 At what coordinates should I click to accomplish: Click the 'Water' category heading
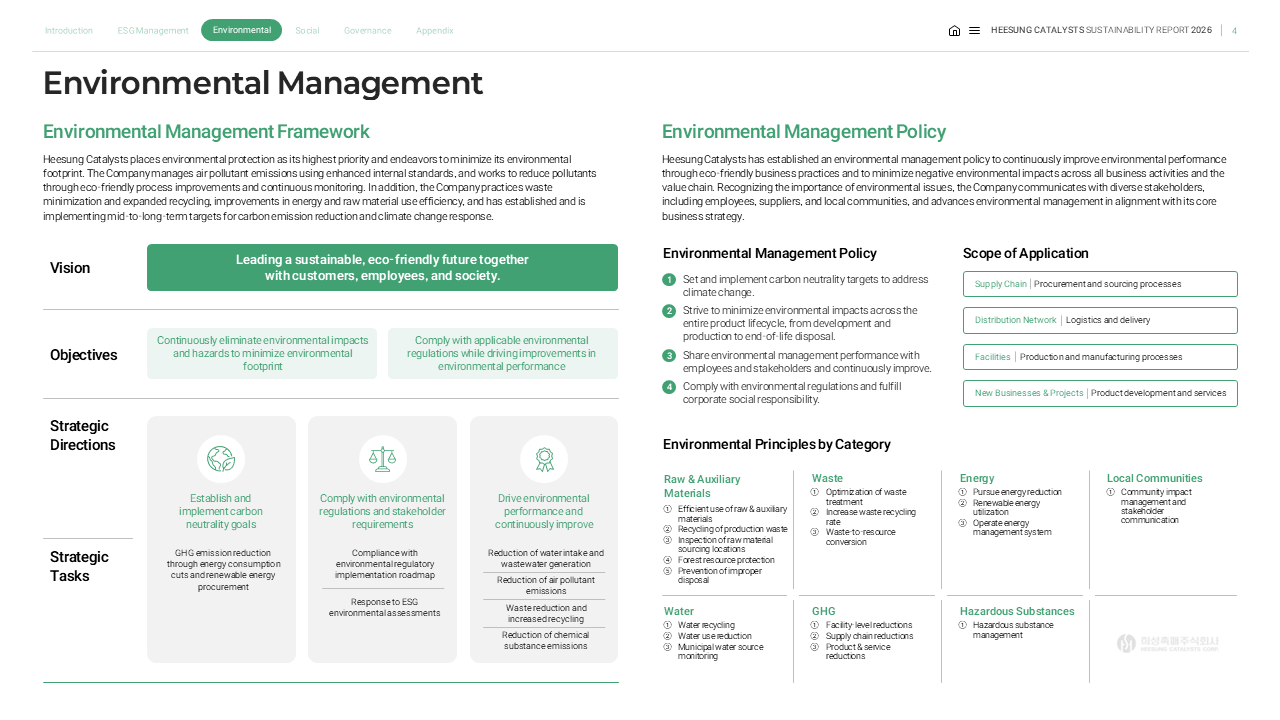(679, 611)
